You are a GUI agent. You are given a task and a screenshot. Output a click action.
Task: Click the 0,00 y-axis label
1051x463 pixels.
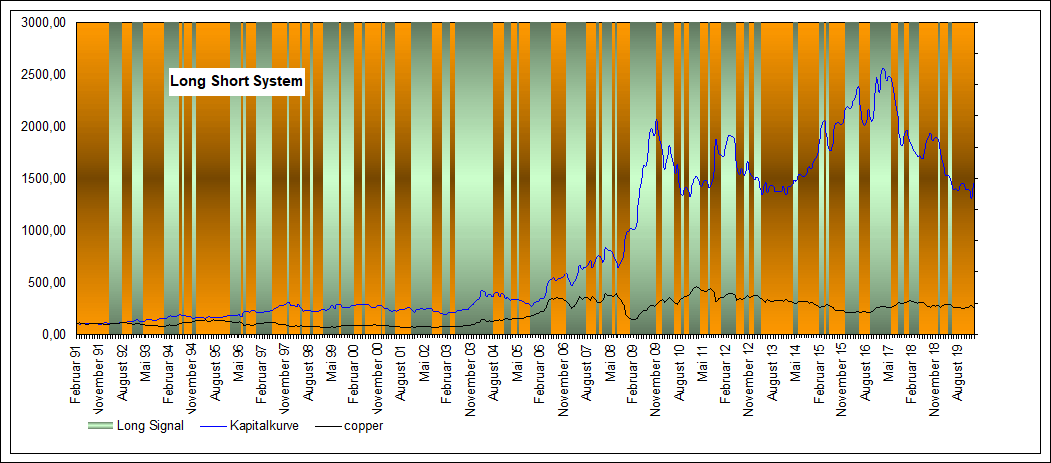54,334
